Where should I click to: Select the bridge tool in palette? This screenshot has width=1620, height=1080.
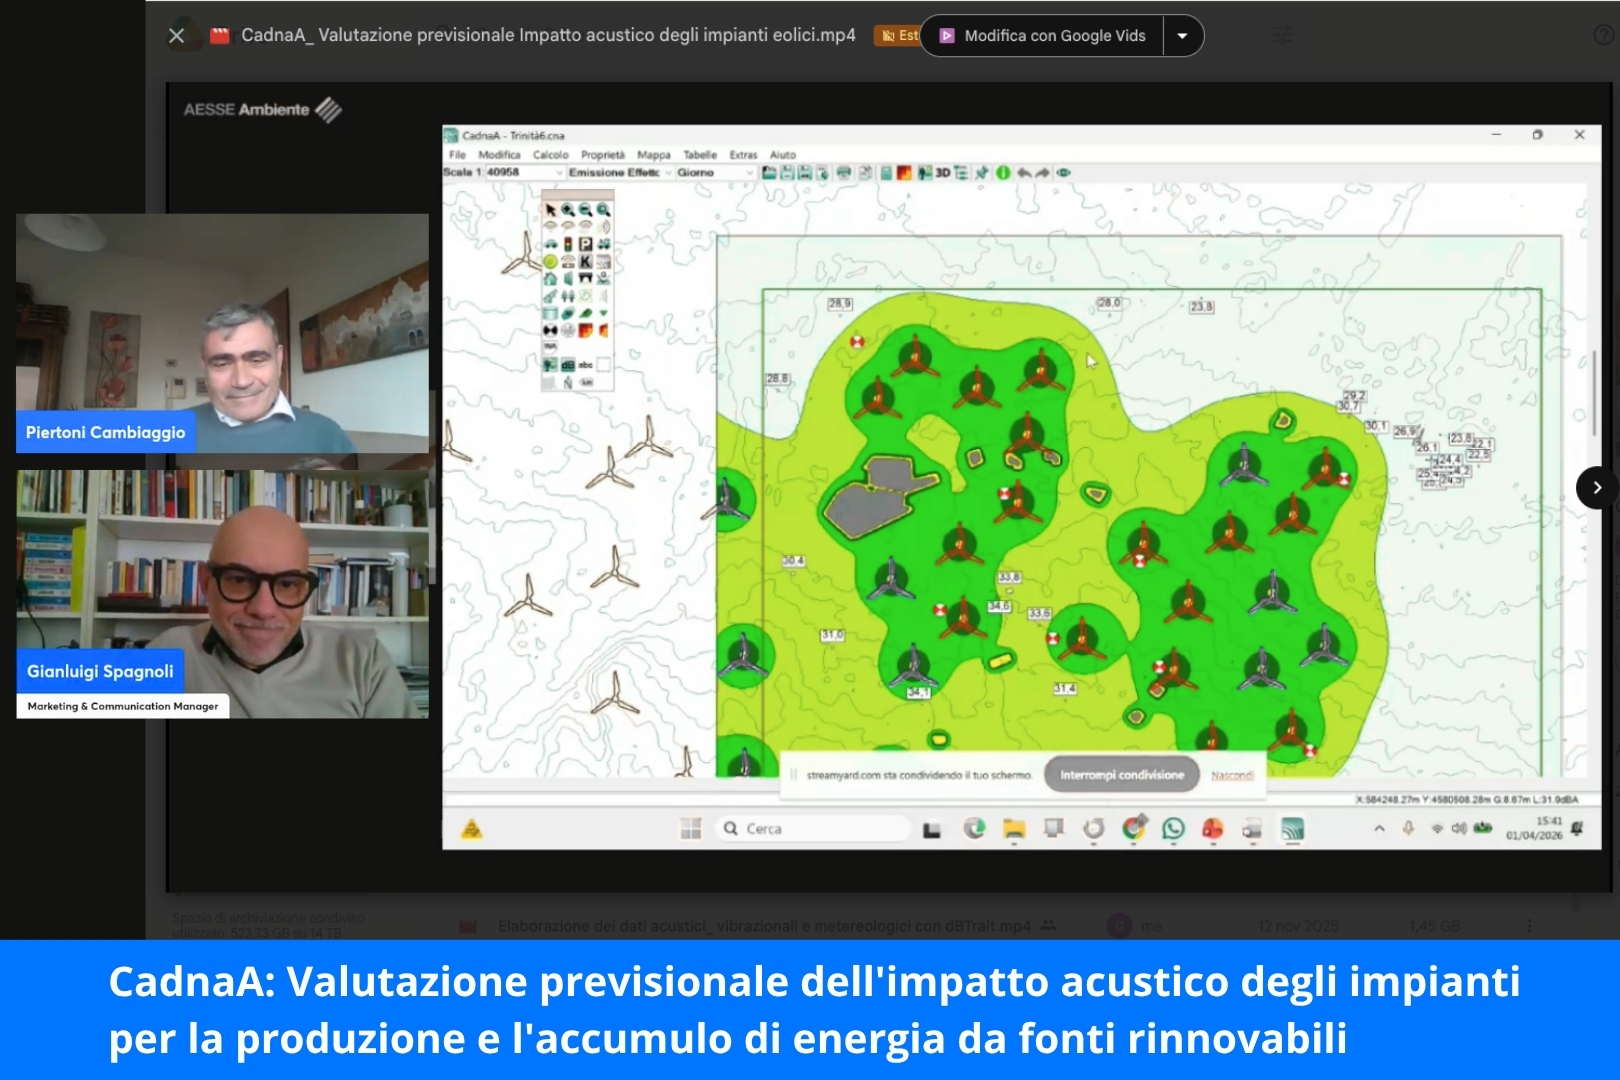pyautogui.click(x=586, y=277)
